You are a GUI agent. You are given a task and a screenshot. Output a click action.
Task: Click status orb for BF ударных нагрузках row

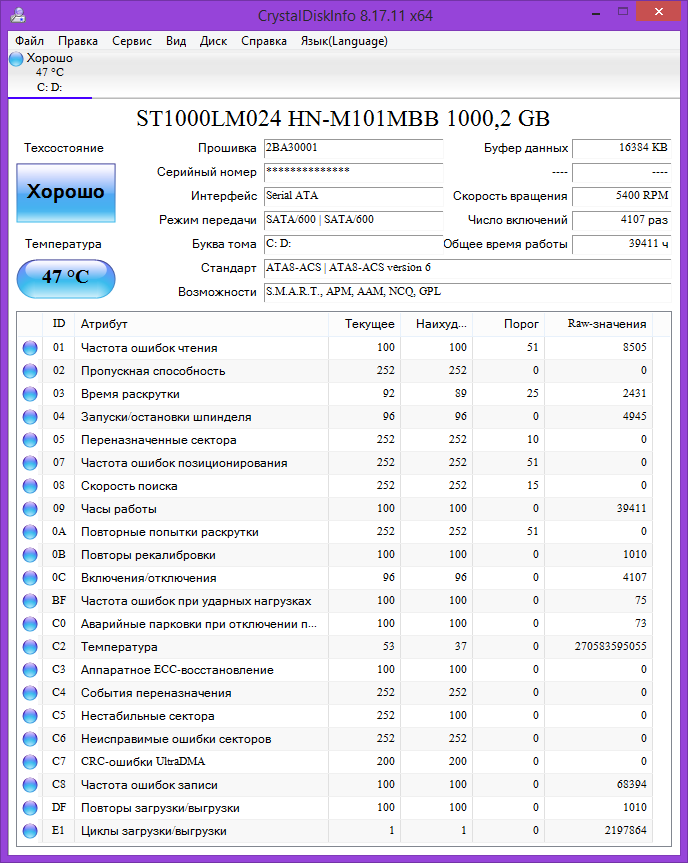30,601
